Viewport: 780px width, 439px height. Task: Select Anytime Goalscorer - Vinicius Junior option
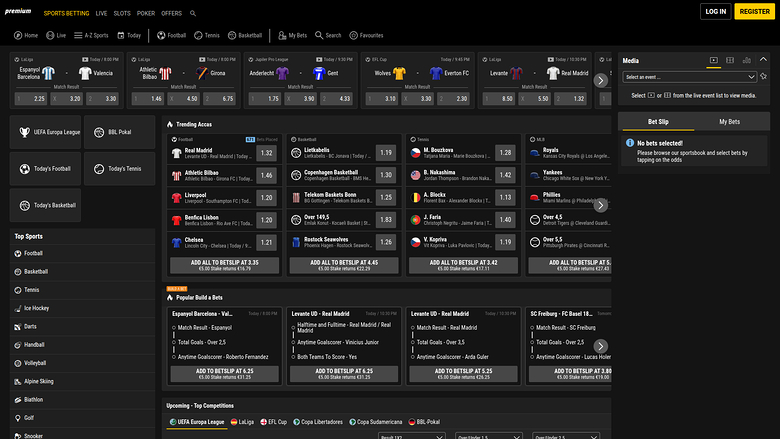(x=293, y=343)
